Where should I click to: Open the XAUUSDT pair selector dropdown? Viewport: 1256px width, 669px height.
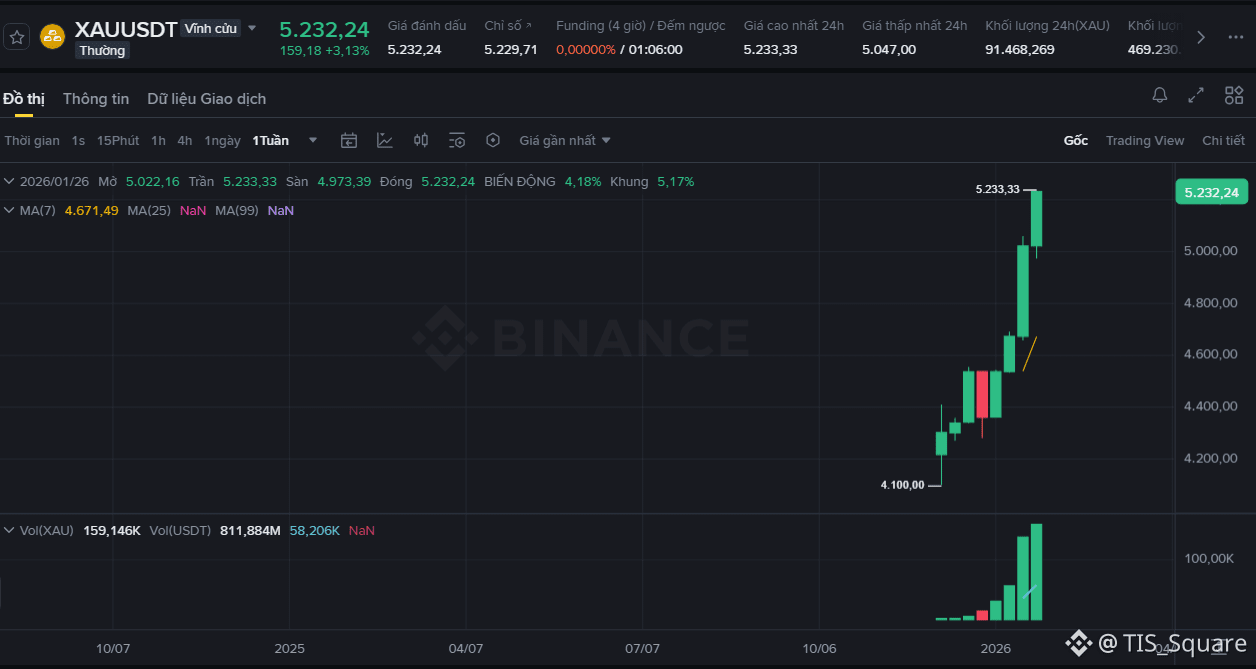coord(252,28)
